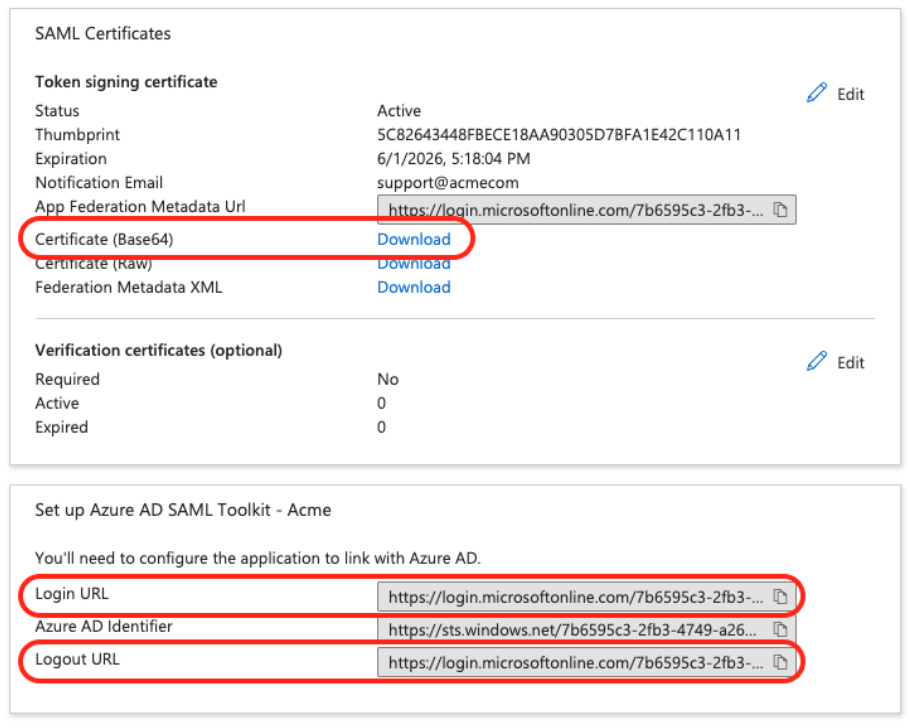
Task: Click the pencil icon for Verification certificates
Action: coord(817,362)
